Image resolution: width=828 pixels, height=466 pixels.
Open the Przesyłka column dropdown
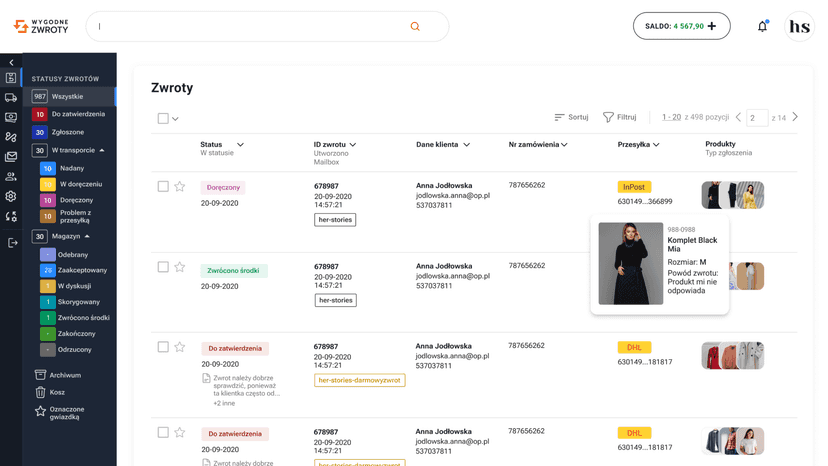click(656, 145)
